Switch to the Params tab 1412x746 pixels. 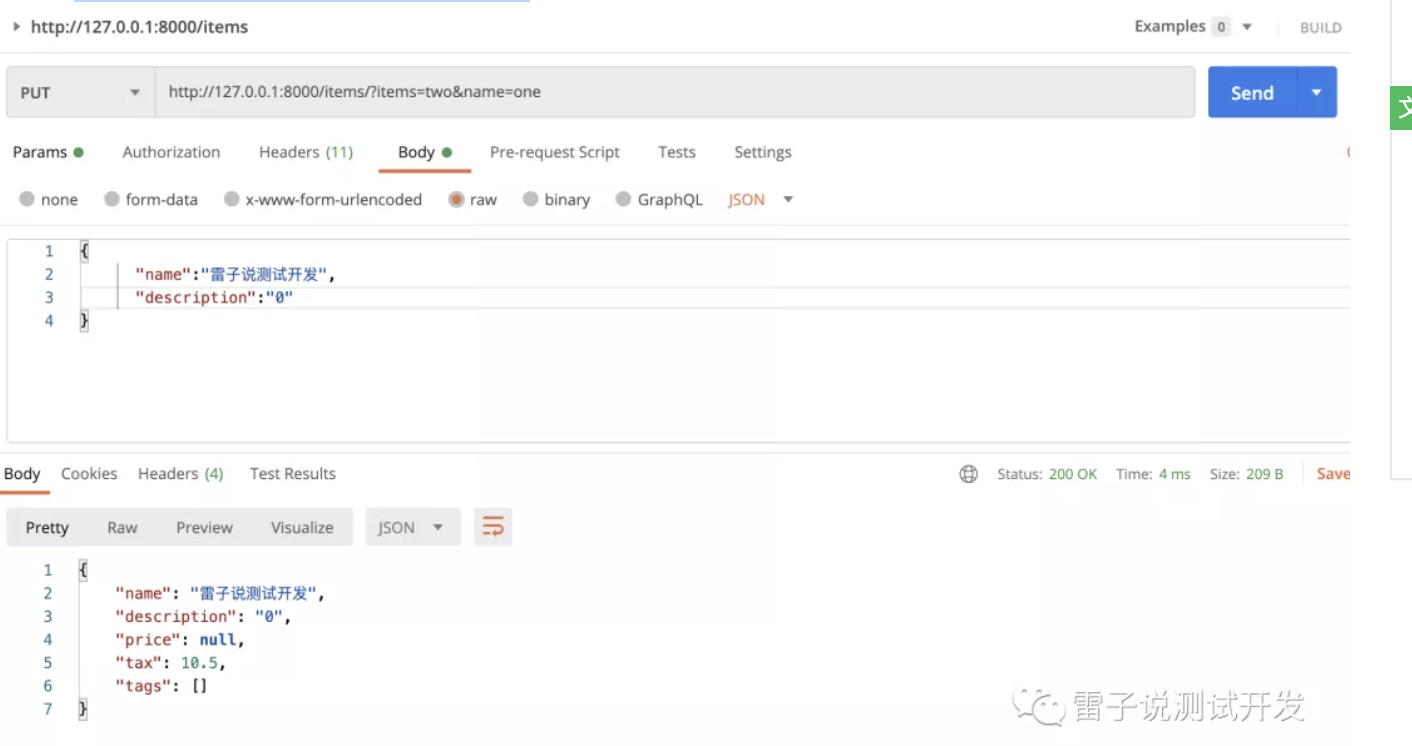(47, 152)
